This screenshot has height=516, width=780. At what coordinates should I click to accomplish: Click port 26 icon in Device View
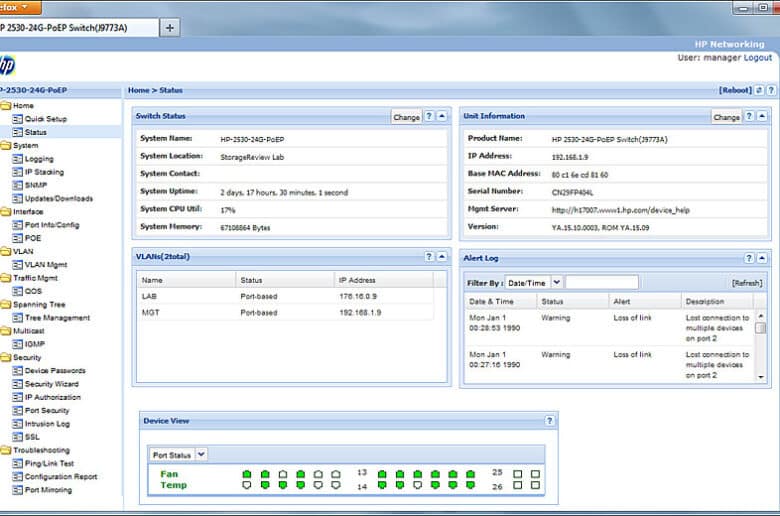point(517,485)
